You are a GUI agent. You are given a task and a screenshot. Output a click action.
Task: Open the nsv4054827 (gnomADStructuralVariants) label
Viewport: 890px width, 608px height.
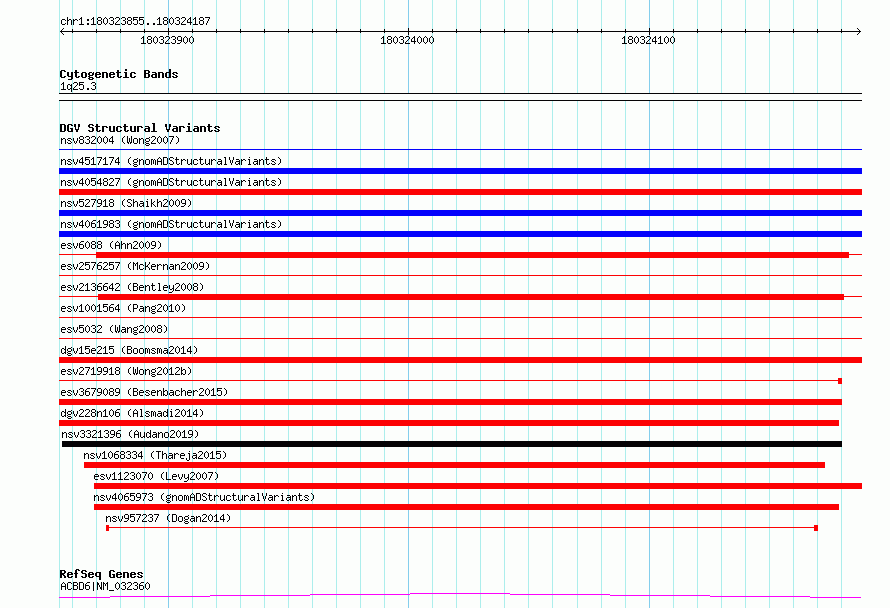171,182
